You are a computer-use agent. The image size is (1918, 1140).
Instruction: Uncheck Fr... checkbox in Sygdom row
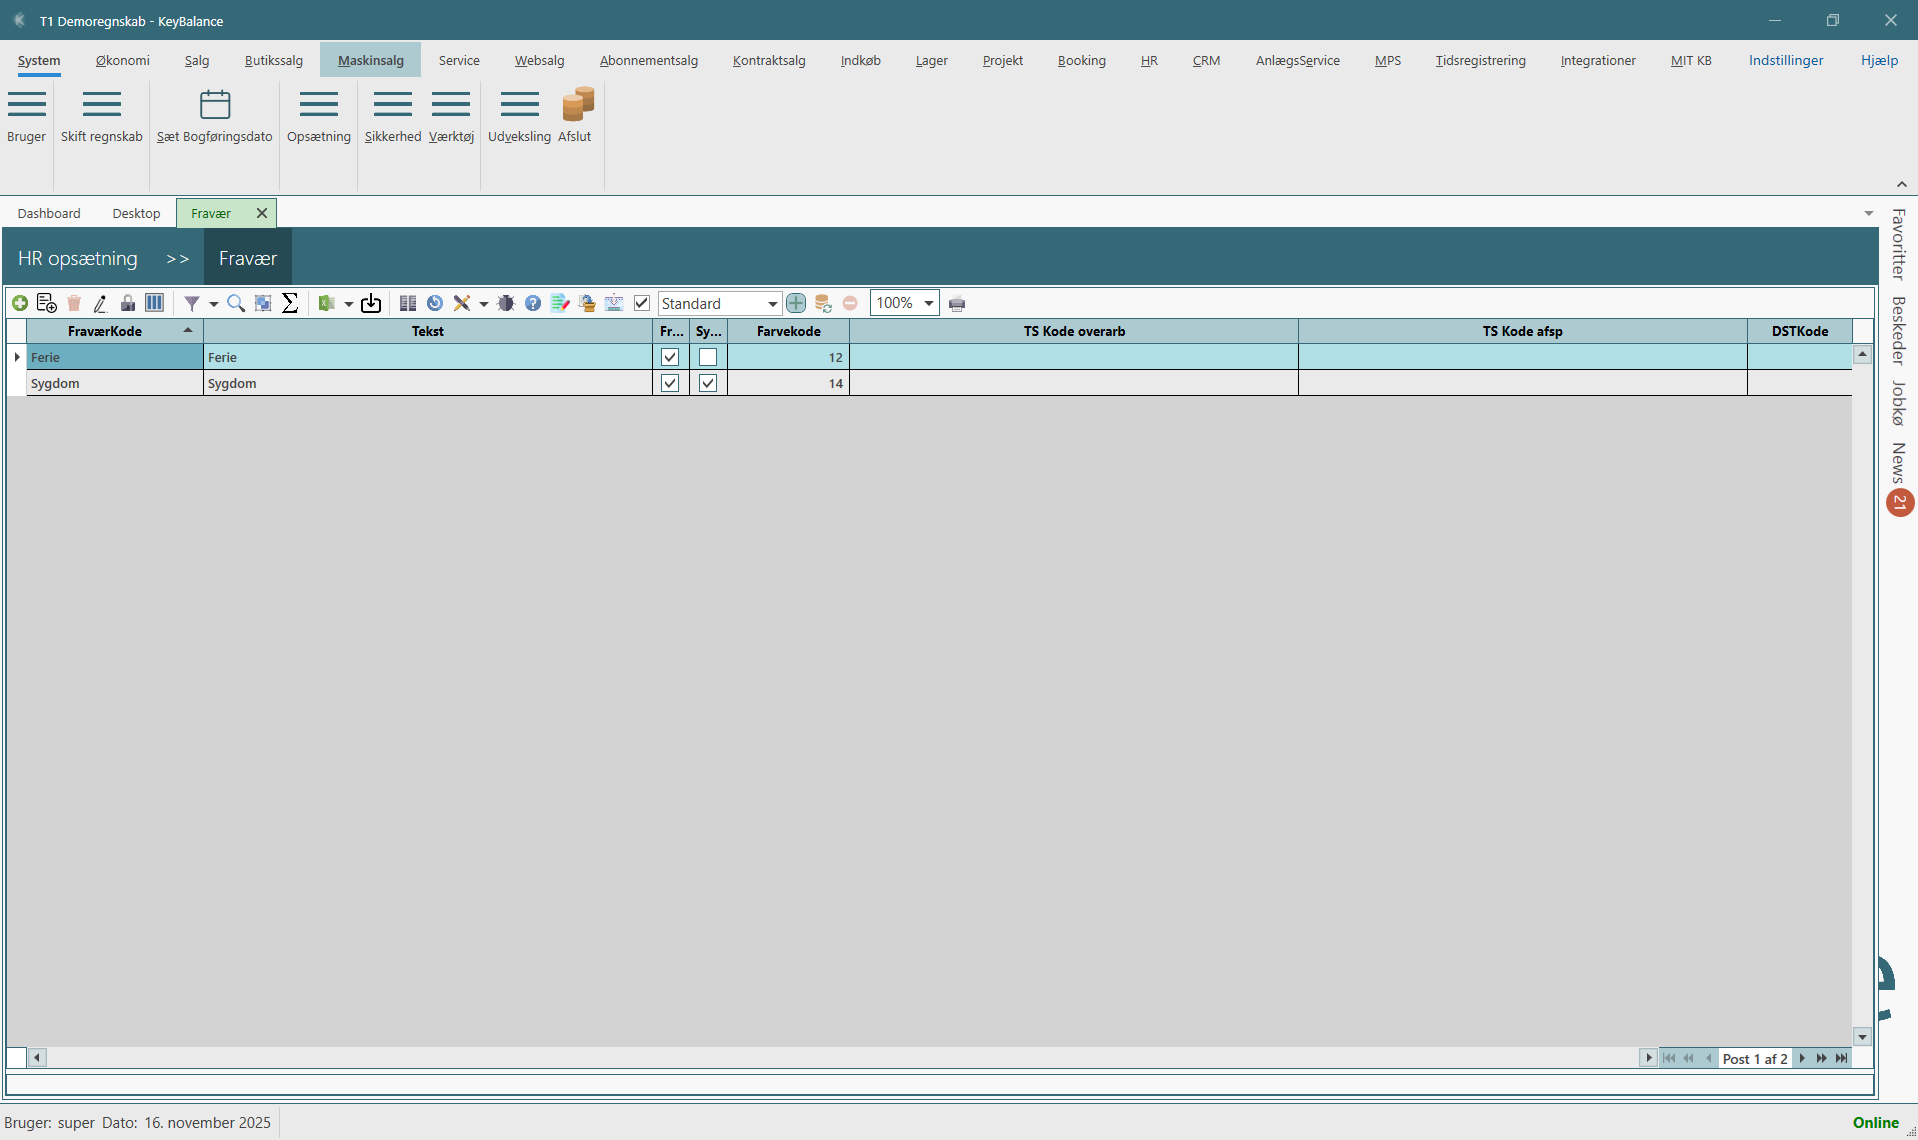click(x=670, y=383)
